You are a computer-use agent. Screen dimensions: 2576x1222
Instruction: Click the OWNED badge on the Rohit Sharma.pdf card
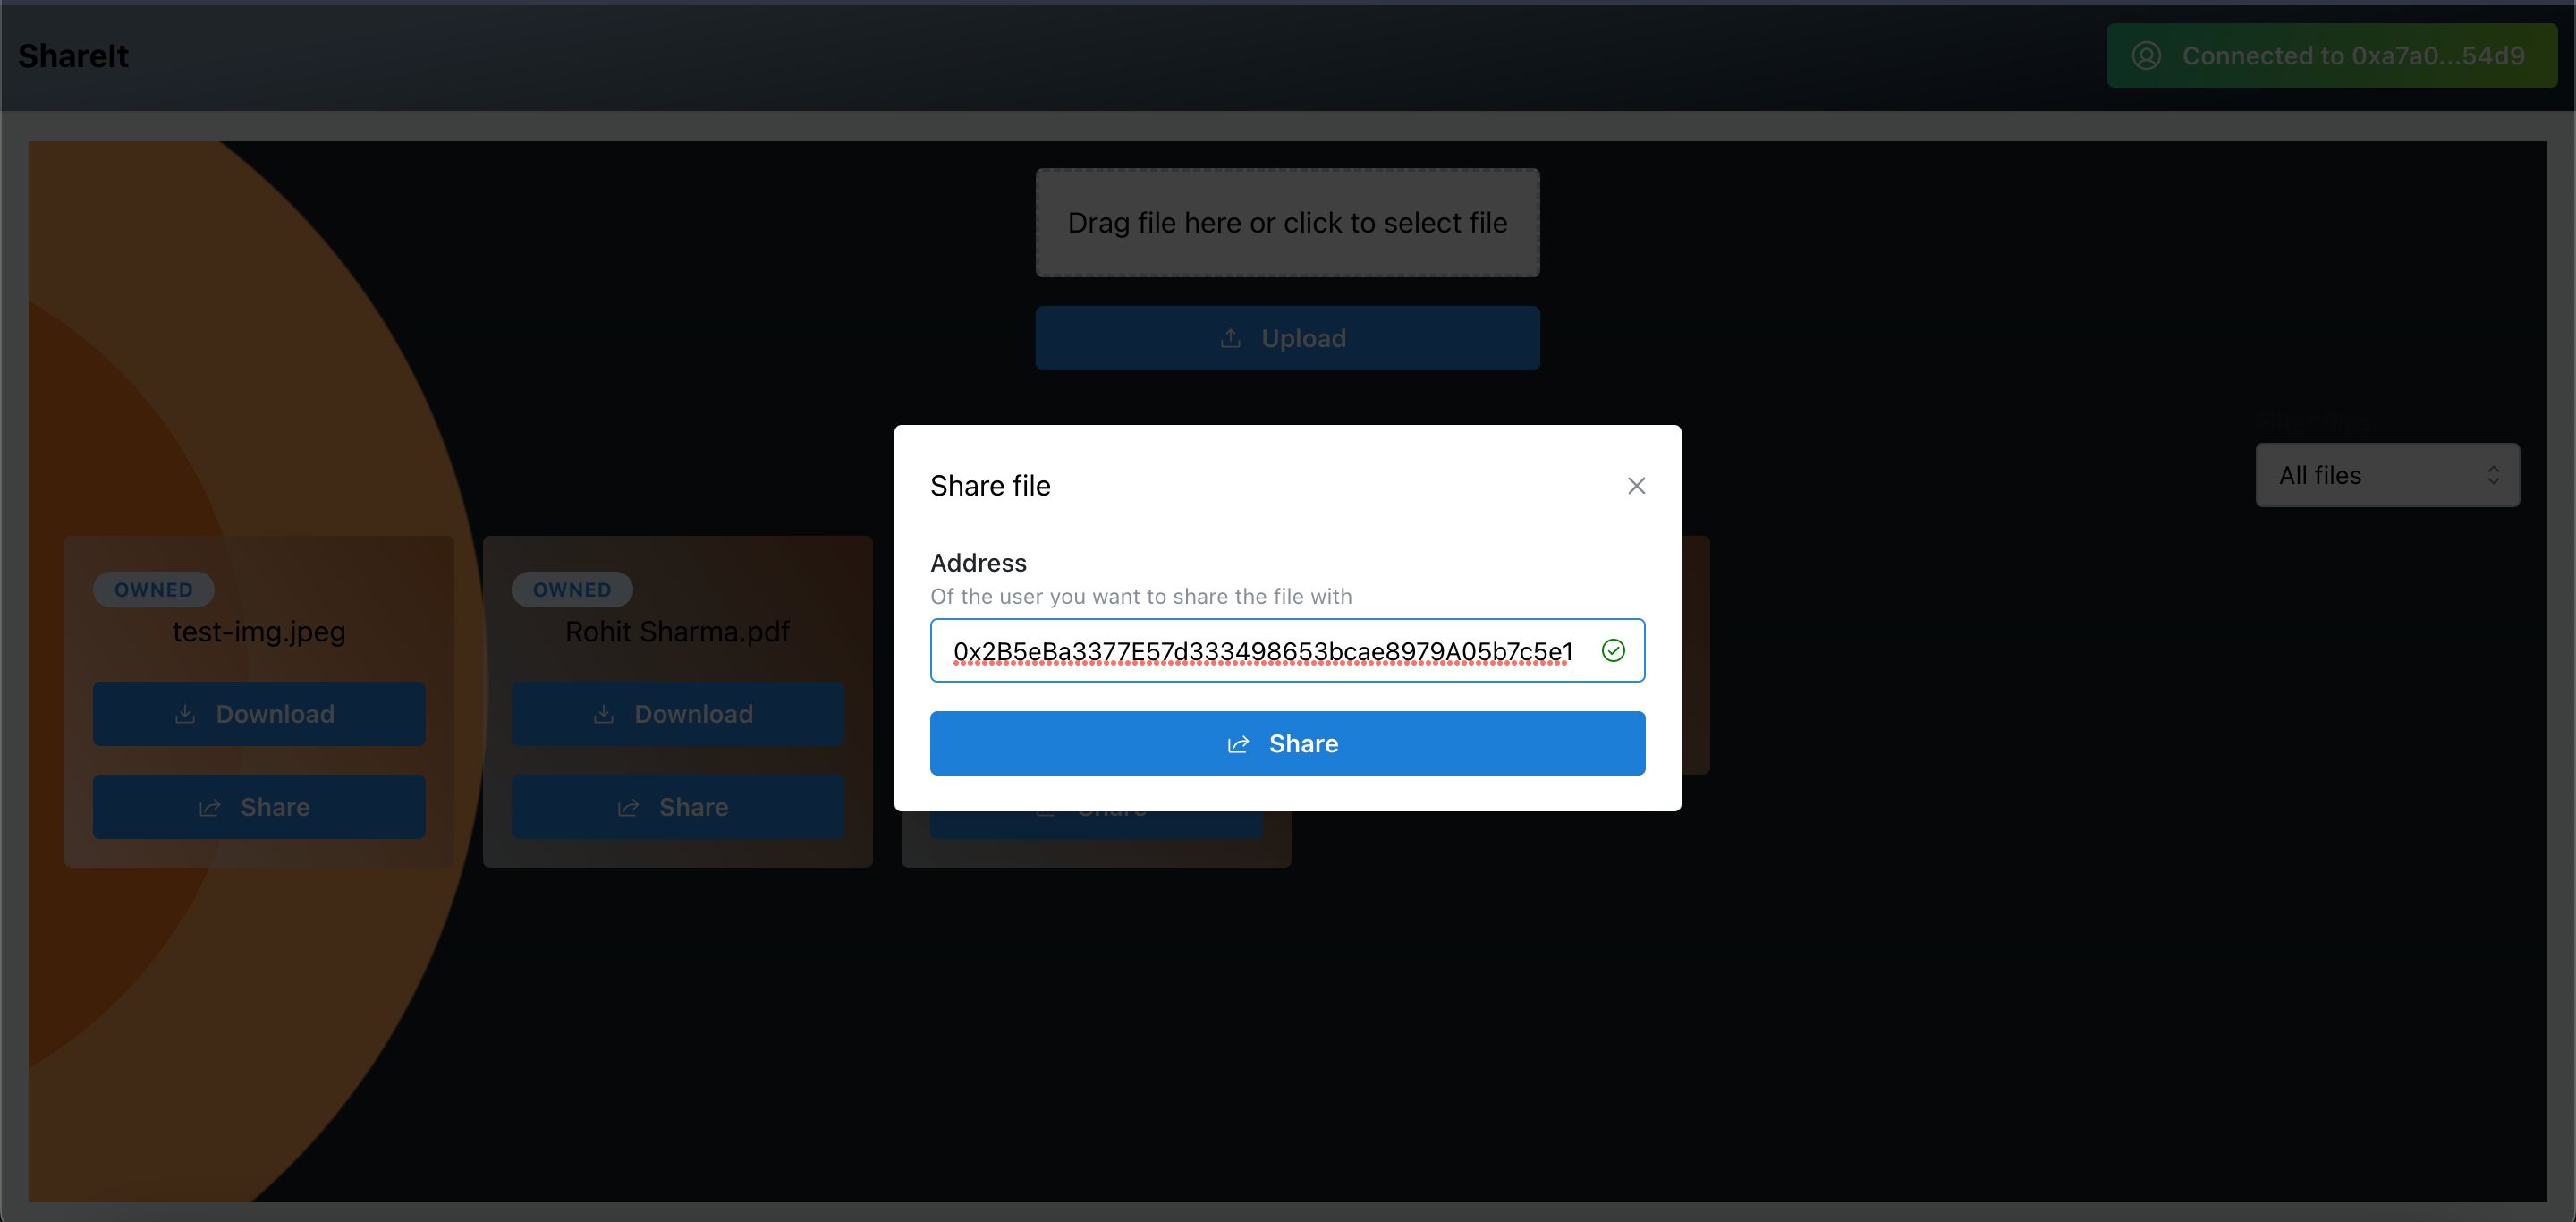point(572,589)
